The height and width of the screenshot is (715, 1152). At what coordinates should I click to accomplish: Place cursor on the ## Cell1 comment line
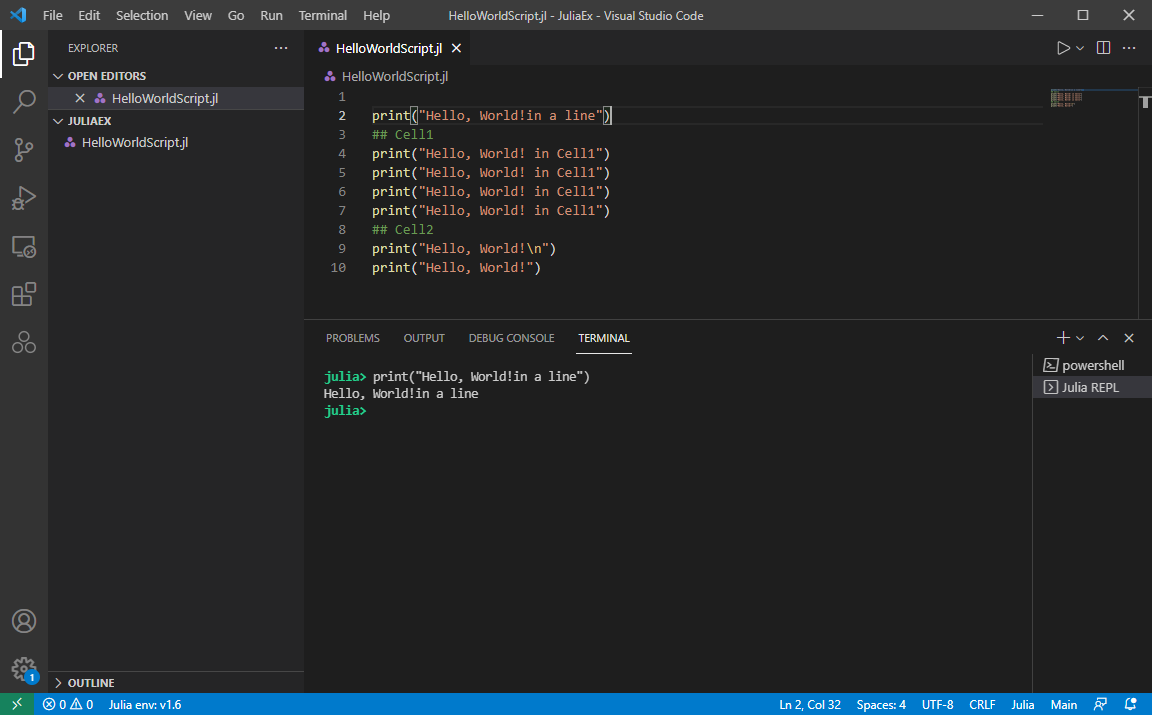tap(403, 134)
